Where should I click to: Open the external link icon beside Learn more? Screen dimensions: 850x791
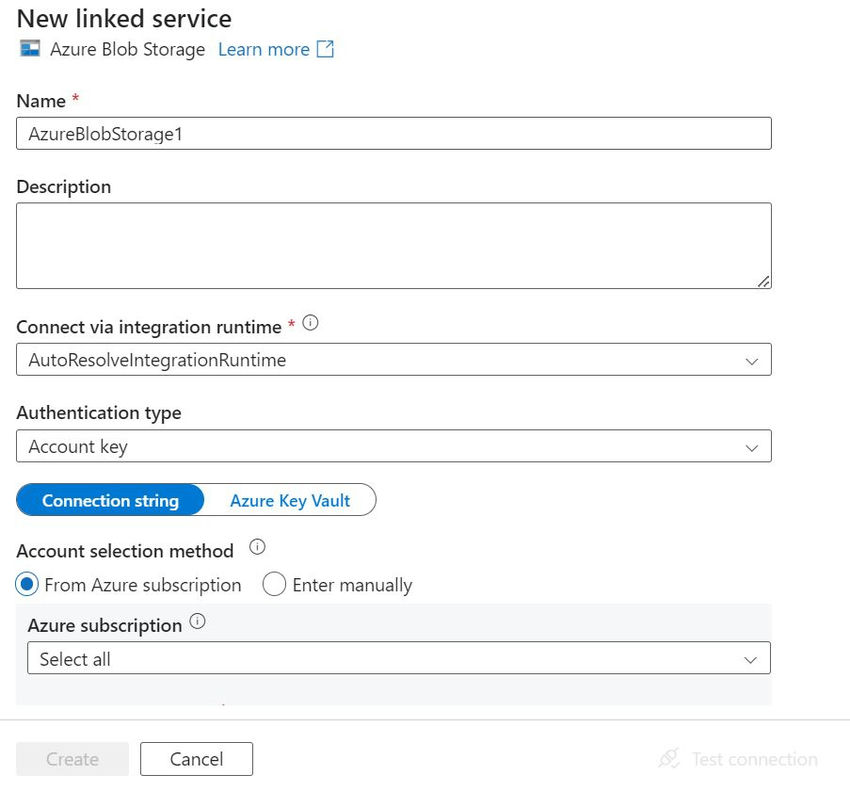tap(325, 49)
